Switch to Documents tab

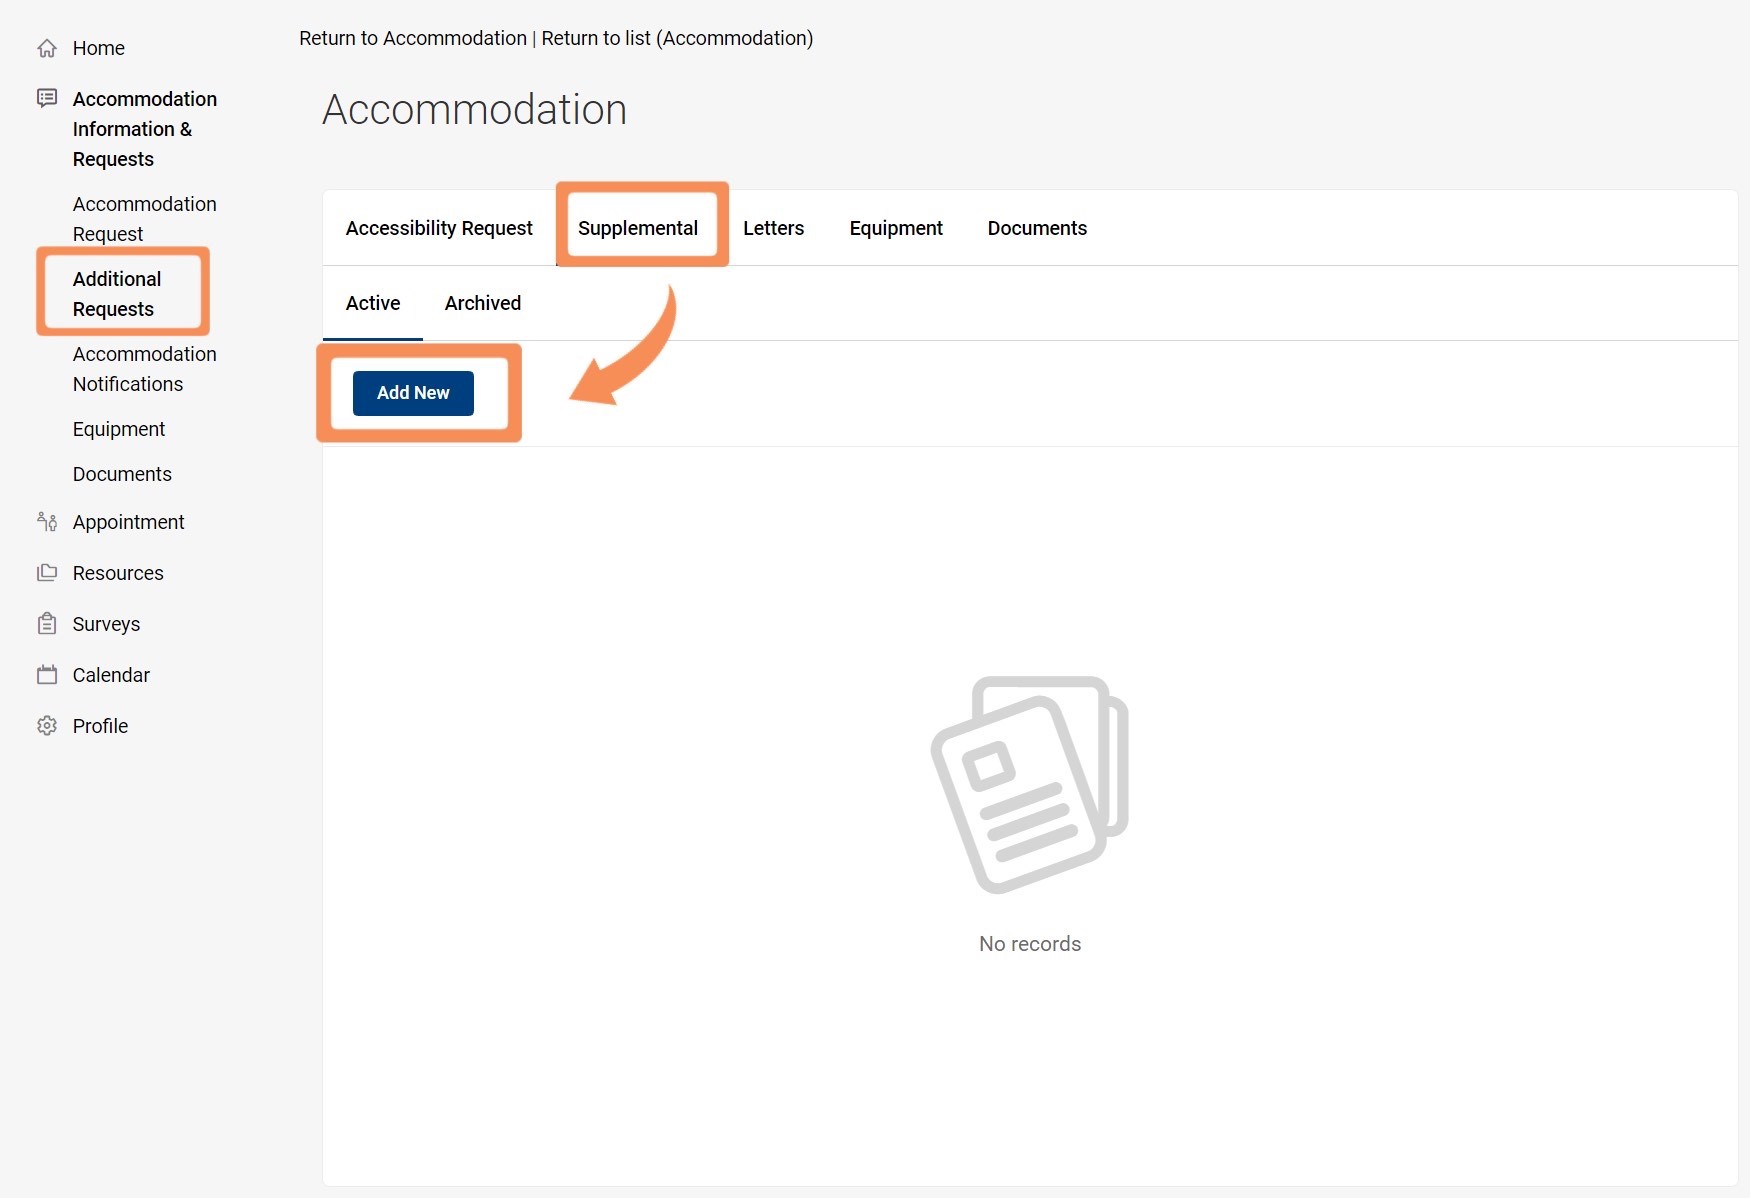coord(1037,228)
